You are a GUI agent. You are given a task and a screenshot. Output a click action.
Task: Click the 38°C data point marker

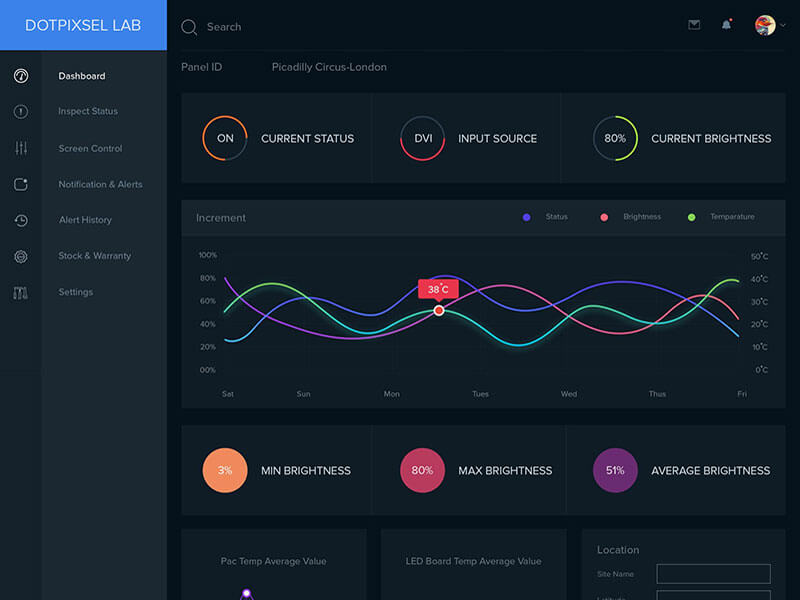click(438, 311)
